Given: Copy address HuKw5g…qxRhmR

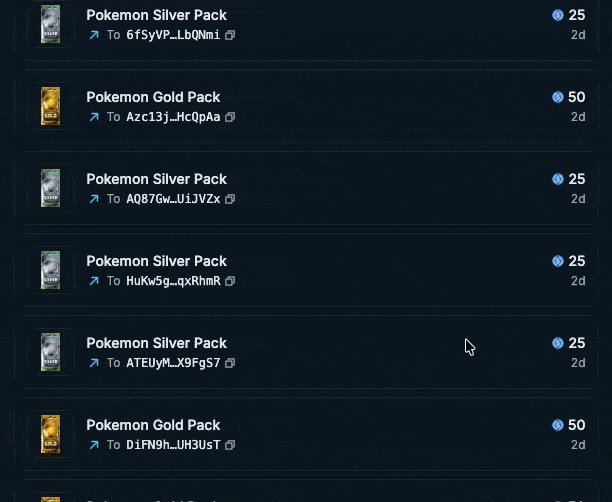Looking at the screenshot, I should tap(230, 281).
